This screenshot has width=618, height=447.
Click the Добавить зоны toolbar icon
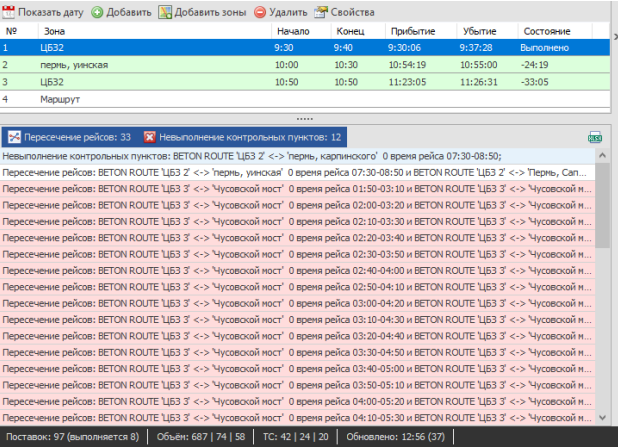point(166,12)
